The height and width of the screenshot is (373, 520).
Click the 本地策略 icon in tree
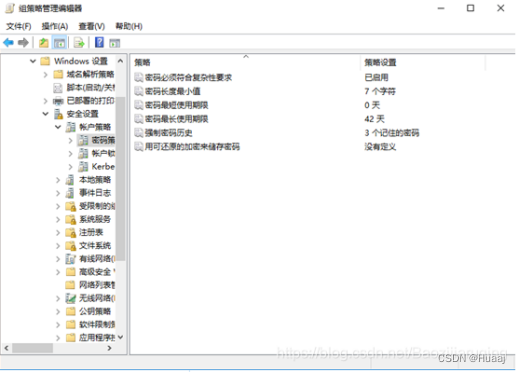pyautogui.click(x=70, y=180)
